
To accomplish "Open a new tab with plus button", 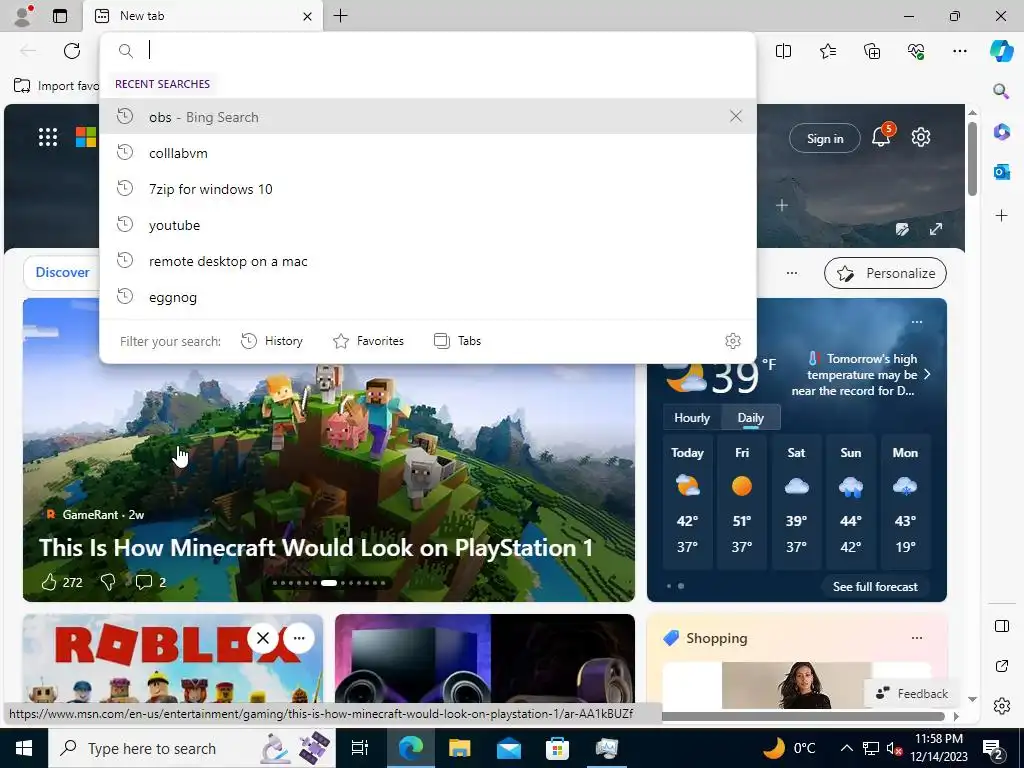I will 340,16.
